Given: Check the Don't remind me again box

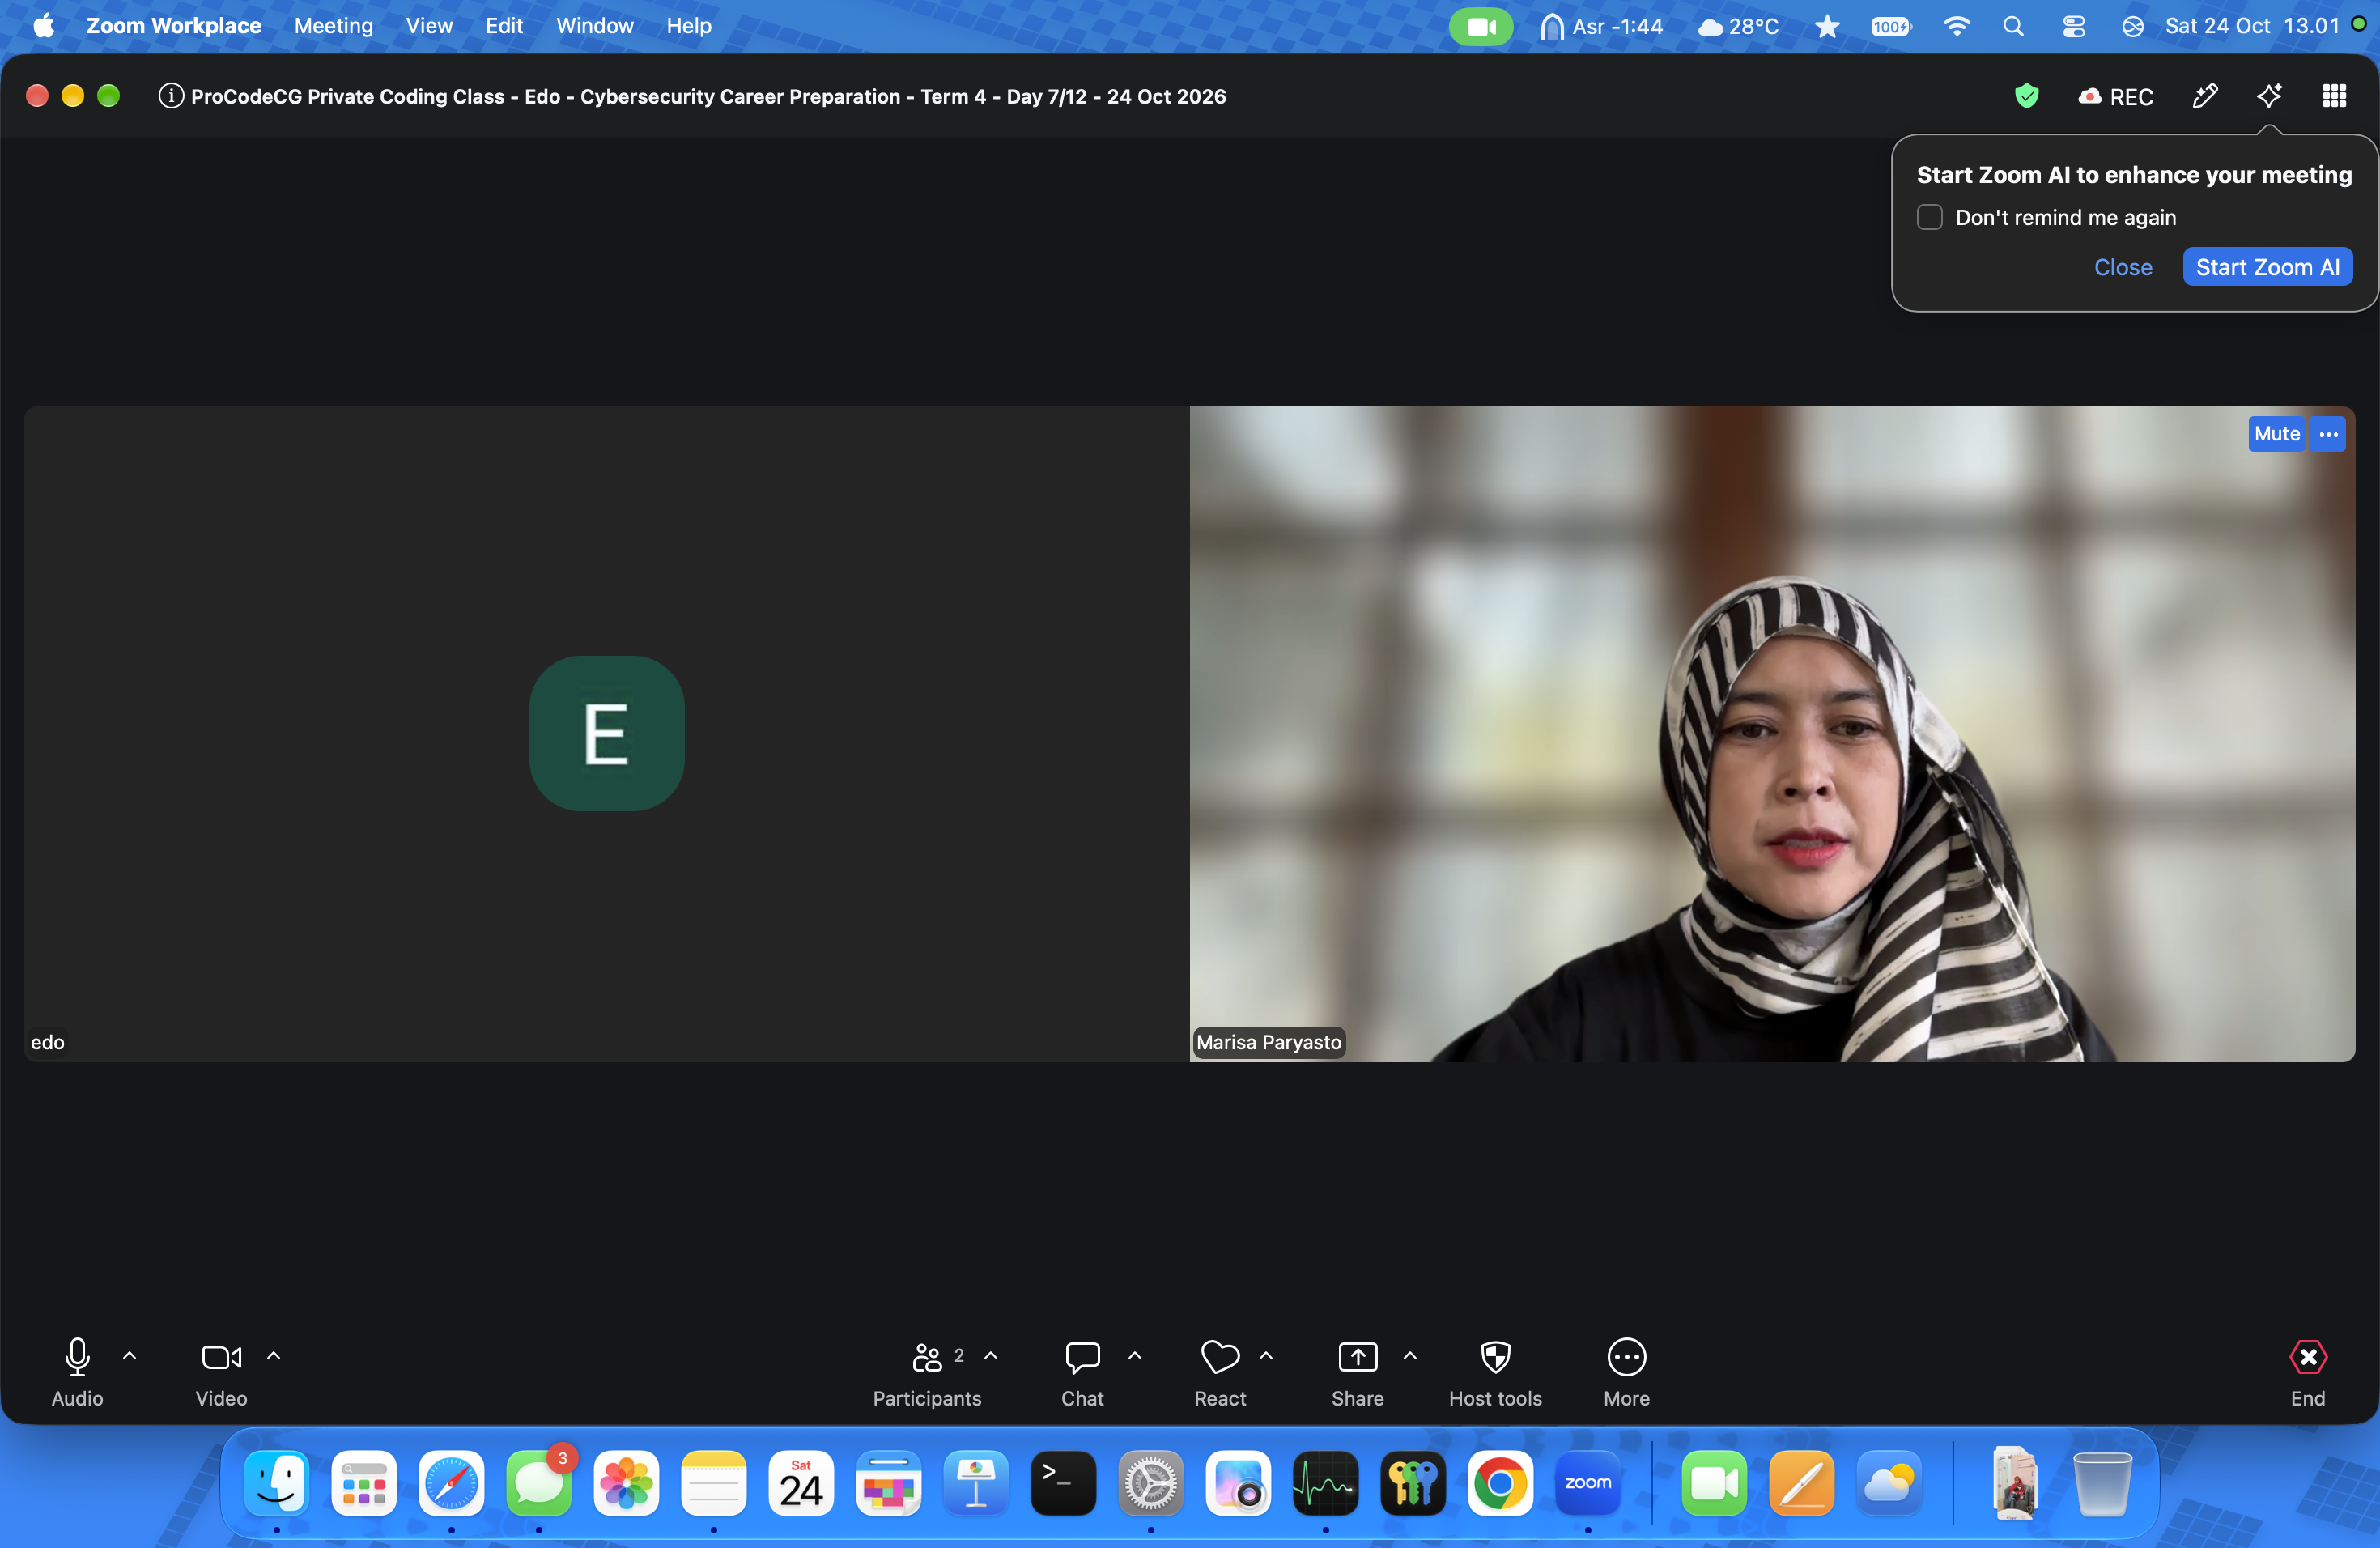Looking at the screenshot, I should tap(1929, 217).
